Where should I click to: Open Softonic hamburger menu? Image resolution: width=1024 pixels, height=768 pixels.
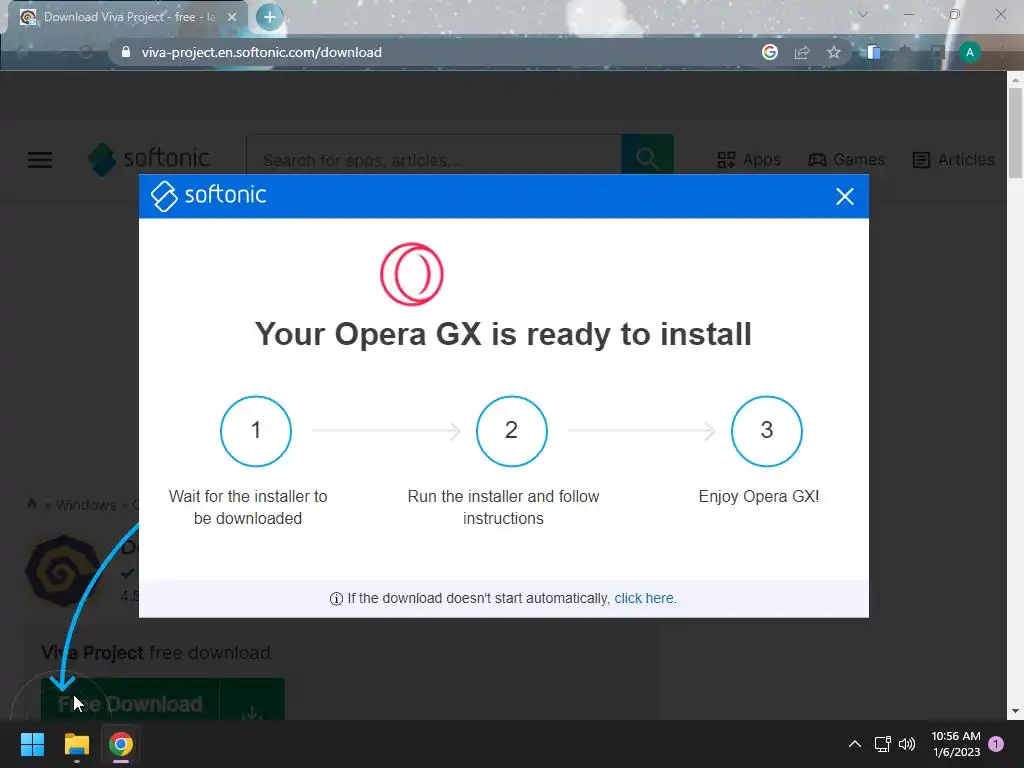point(40,159)
